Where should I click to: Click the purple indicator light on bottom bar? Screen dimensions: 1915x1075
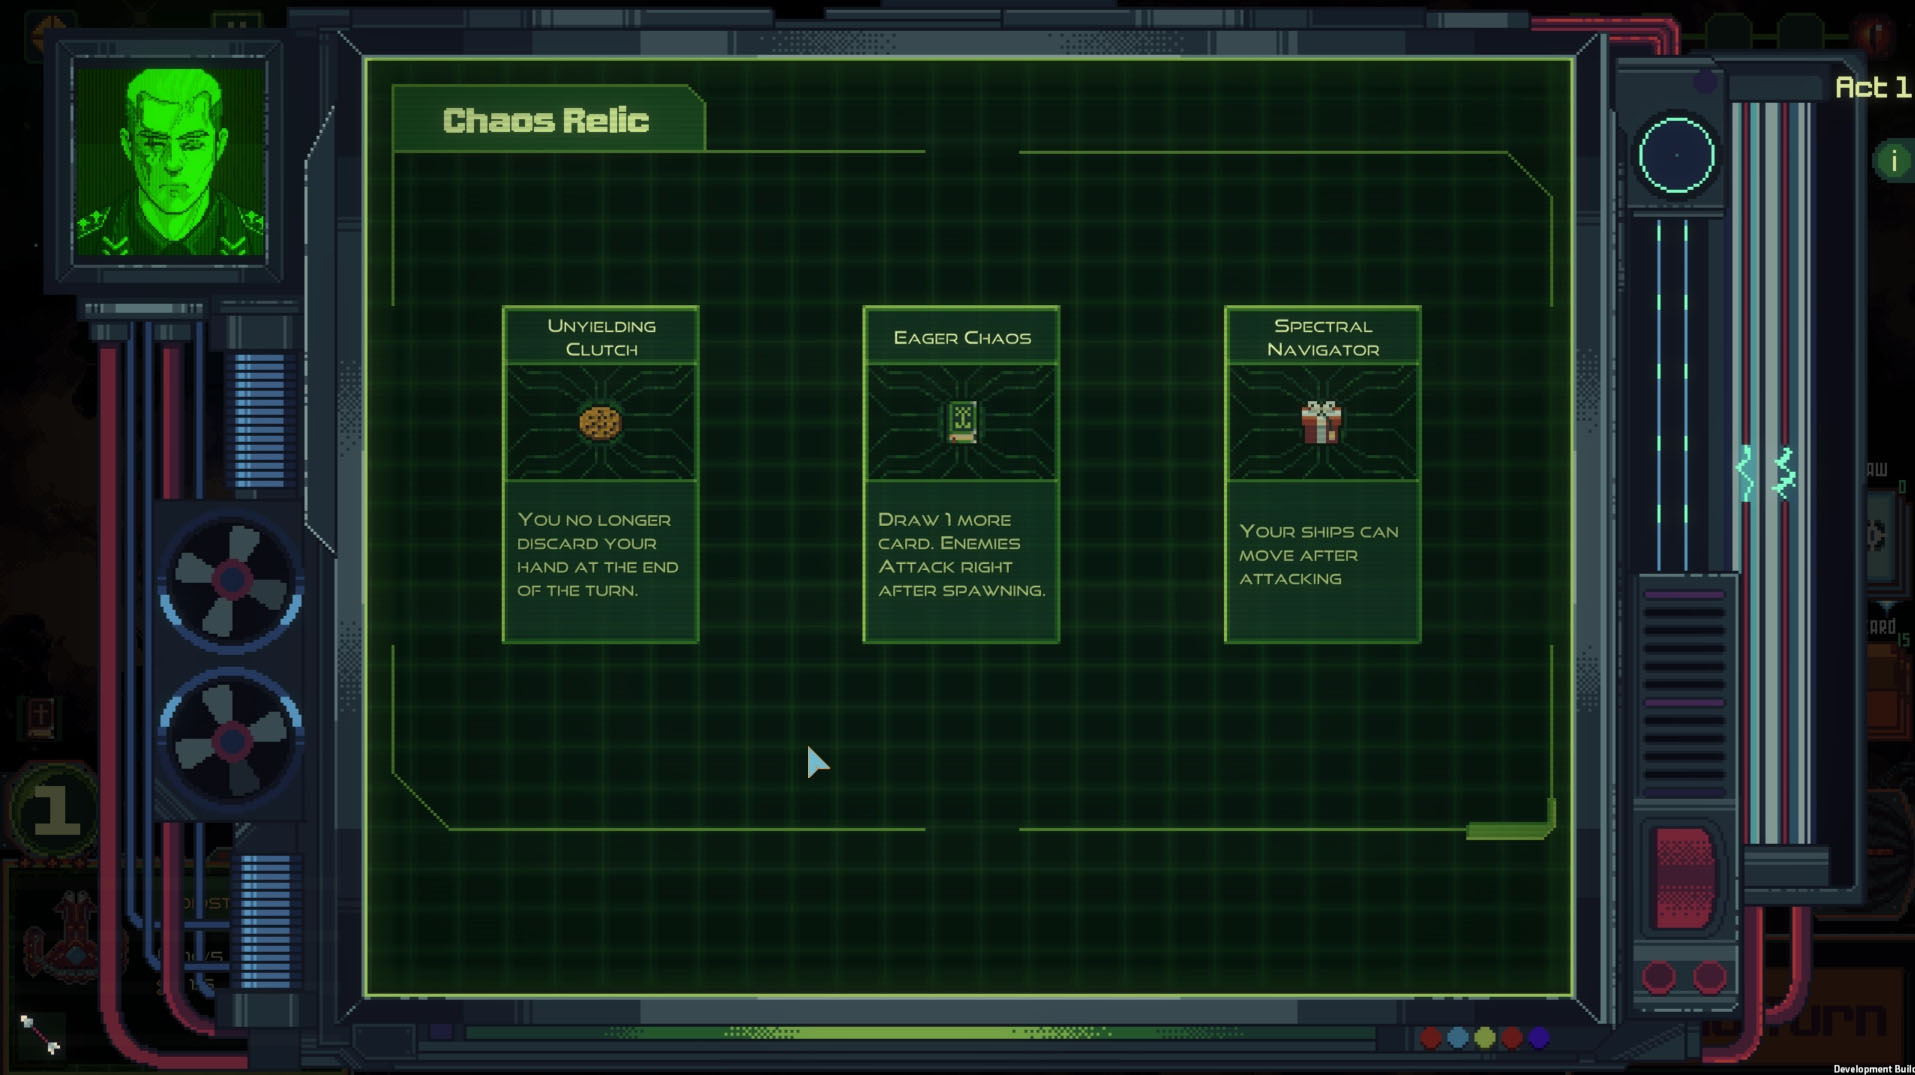pos(1539,1038)
